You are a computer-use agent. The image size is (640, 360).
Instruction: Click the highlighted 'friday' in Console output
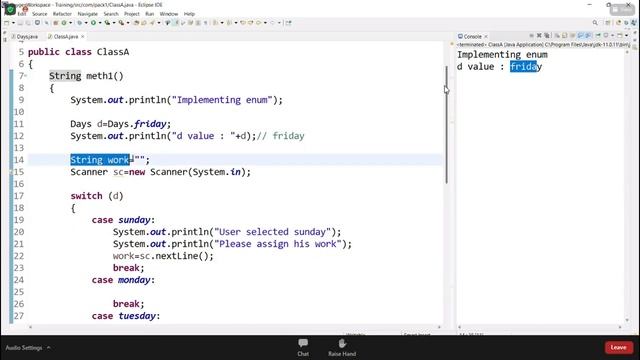coord(523,67)
